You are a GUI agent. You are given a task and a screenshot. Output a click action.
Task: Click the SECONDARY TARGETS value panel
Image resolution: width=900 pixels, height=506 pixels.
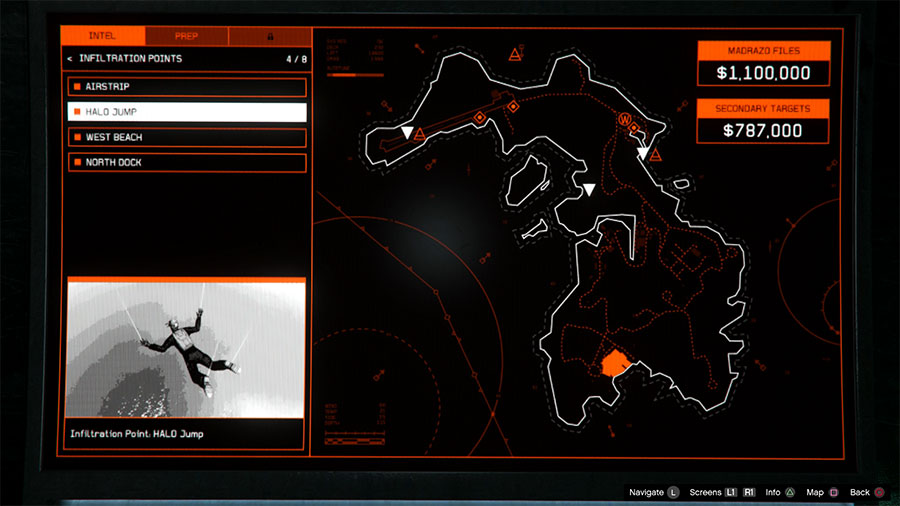point(763,120)
